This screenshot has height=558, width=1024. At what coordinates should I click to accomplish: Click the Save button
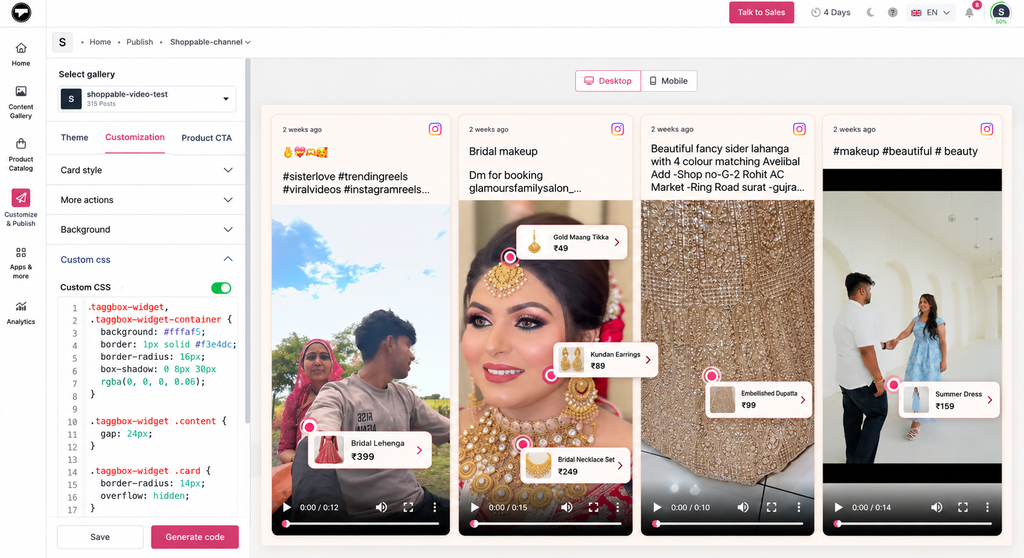[100, 537]
